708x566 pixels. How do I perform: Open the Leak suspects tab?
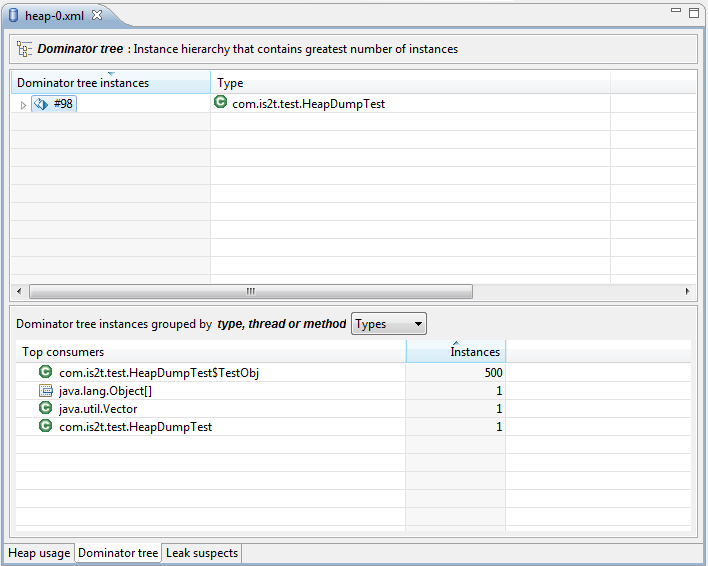[202, 553]
